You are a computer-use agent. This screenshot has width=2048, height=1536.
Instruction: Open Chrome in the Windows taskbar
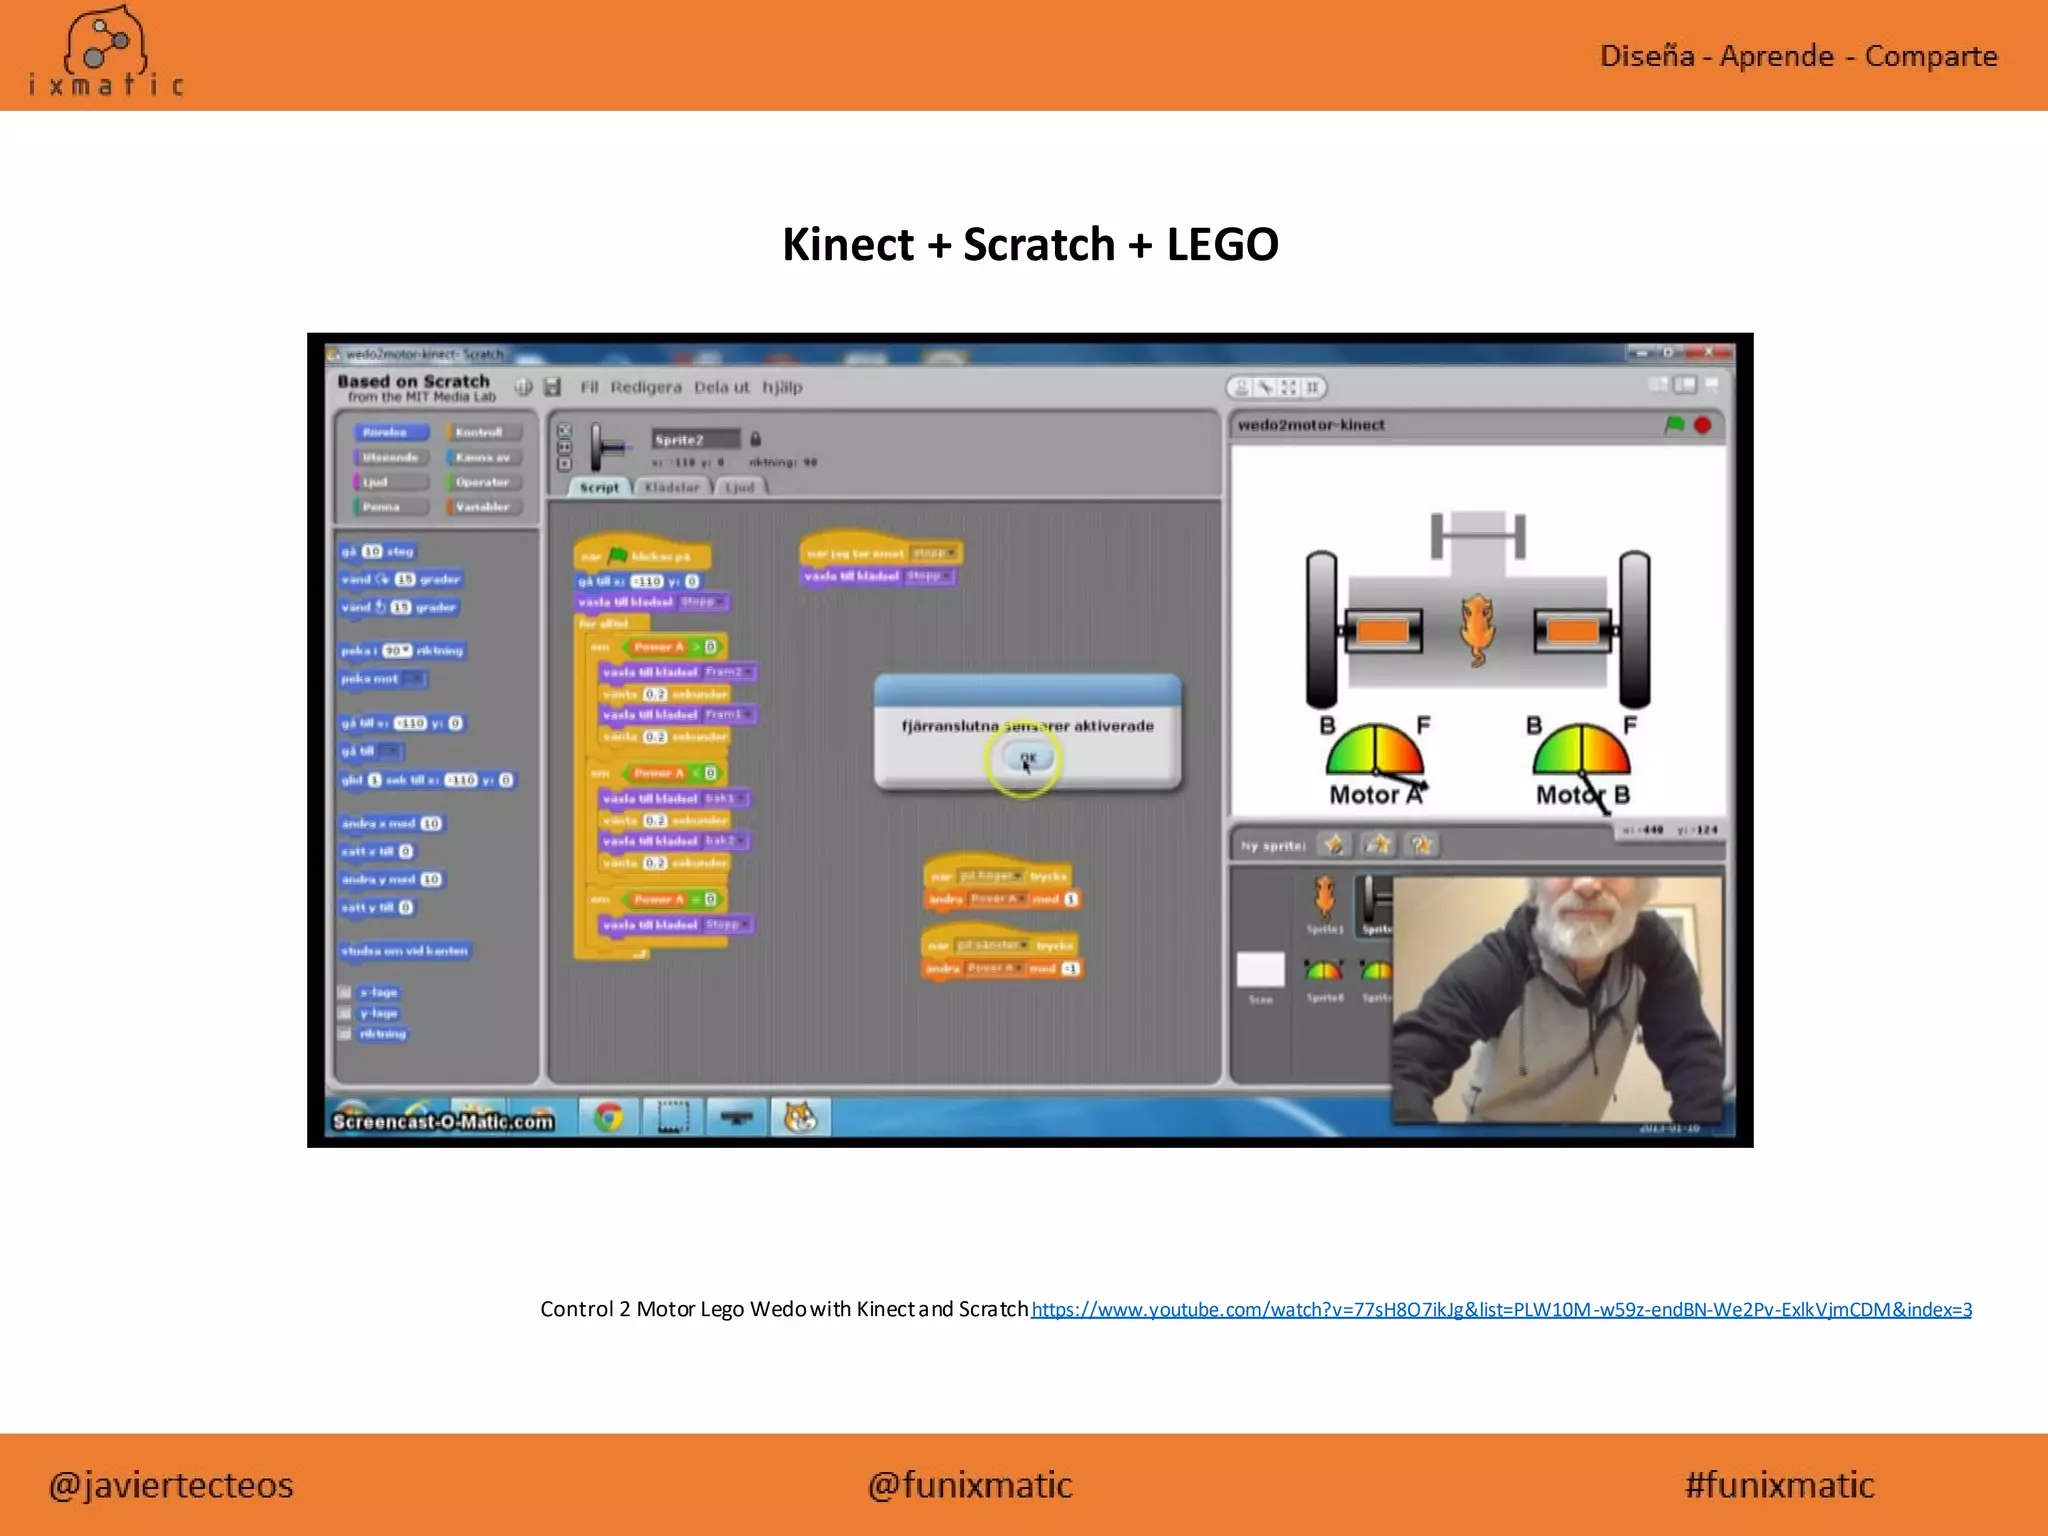(608, 1117)
